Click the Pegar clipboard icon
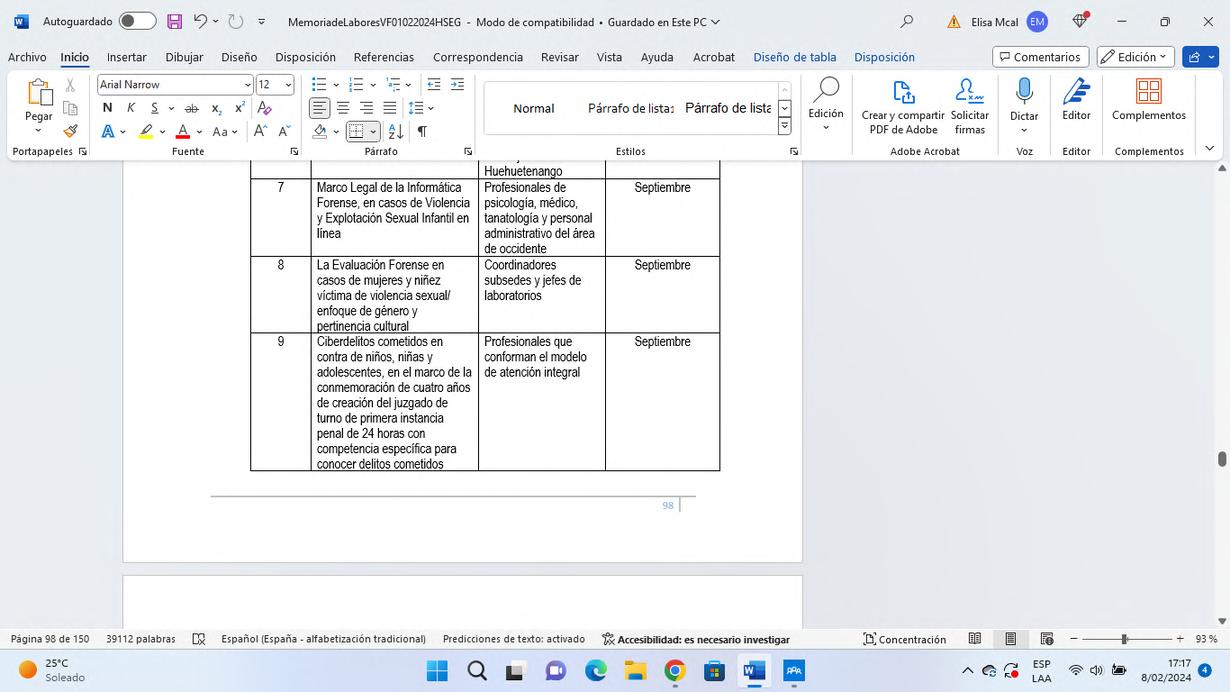This screenshot has width=1230, height=692. 39,93
